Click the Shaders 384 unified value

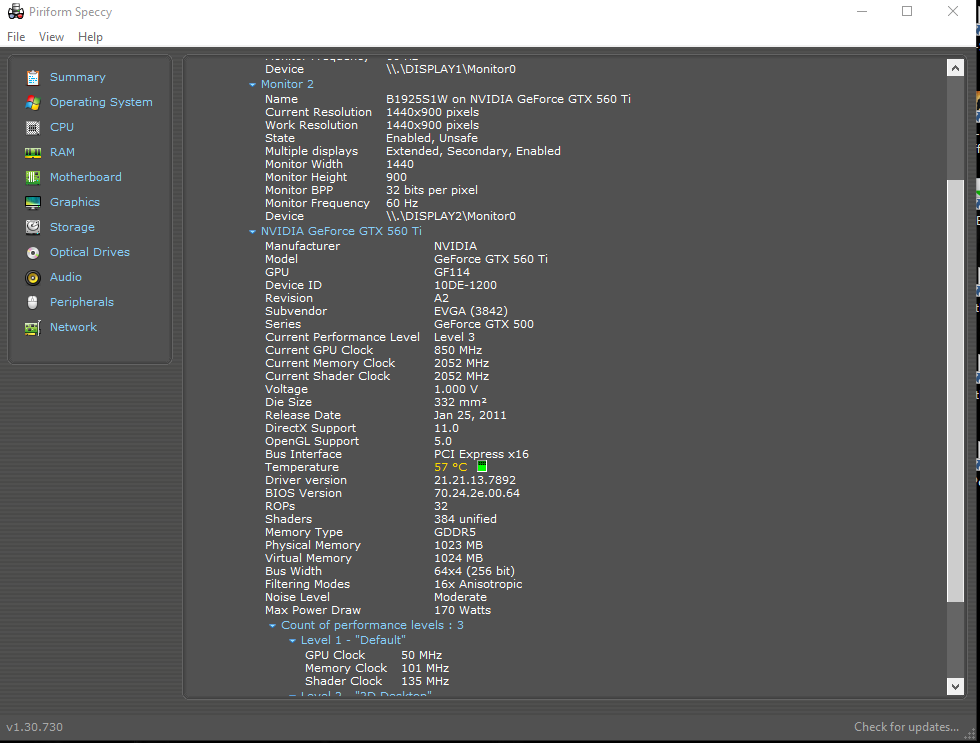[x=466, y=519]
